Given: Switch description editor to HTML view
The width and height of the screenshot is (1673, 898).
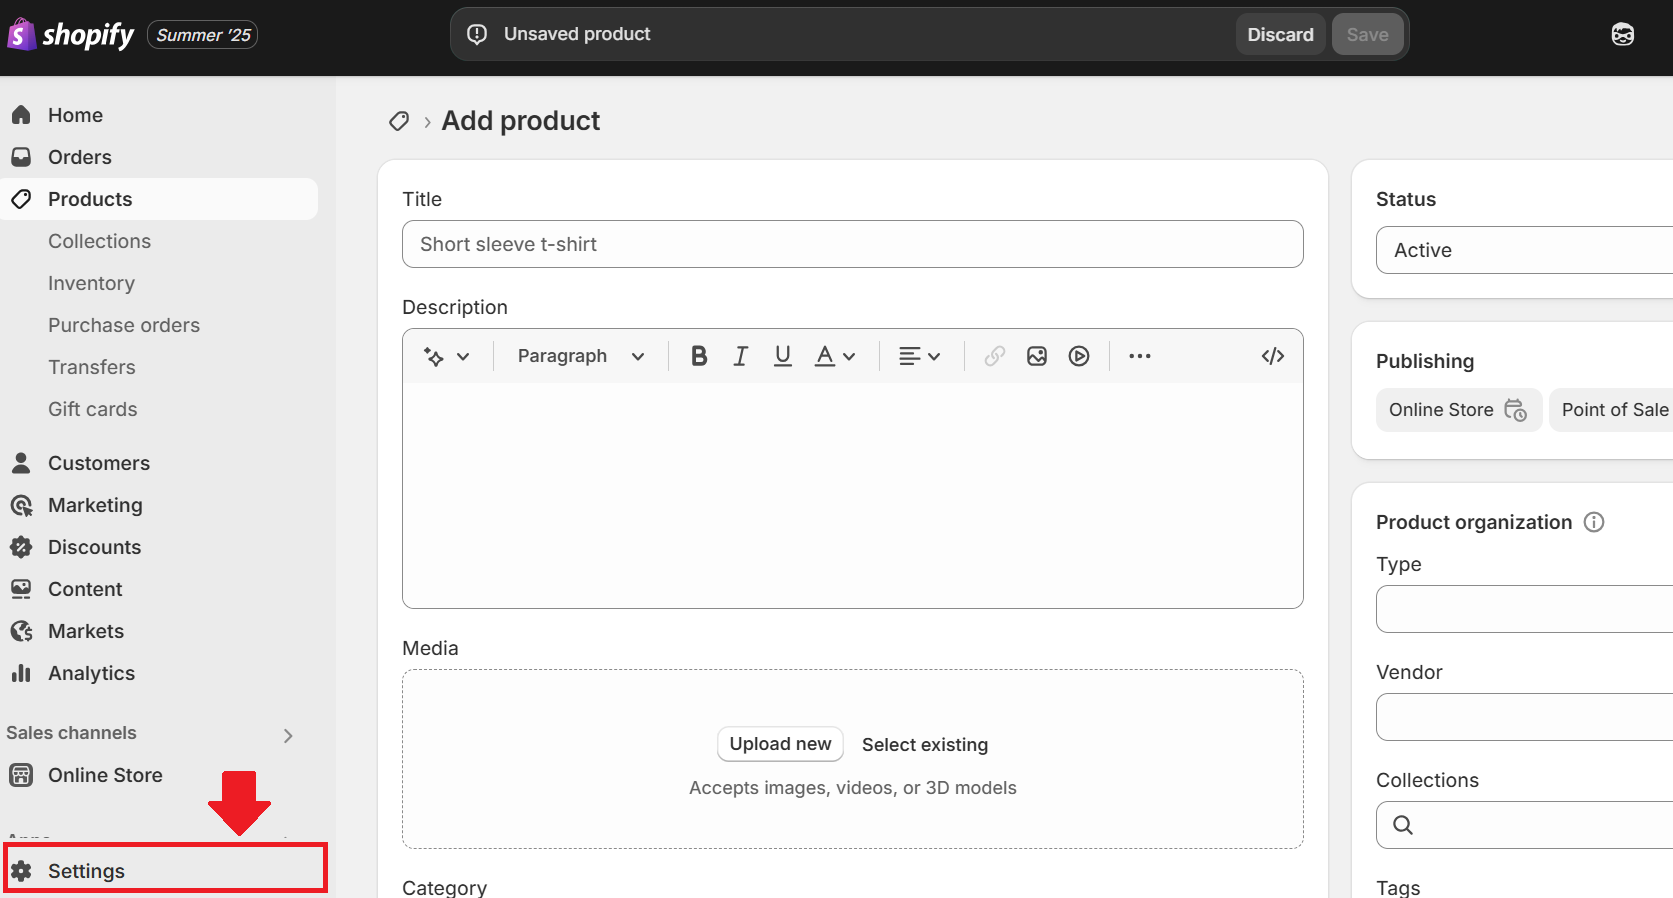Looking at the screenshot, I should [x=1272, y=356].
